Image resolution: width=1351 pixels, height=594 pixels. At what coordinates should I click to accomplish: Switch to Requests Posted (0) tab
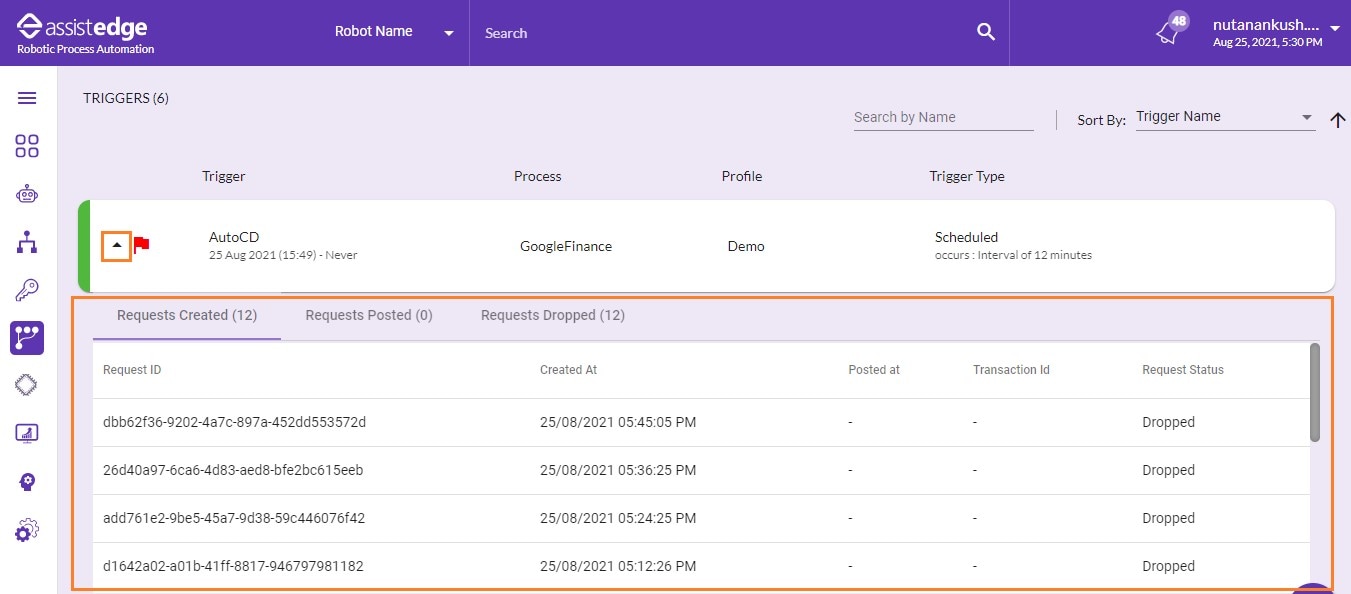(x=369, y=315)
